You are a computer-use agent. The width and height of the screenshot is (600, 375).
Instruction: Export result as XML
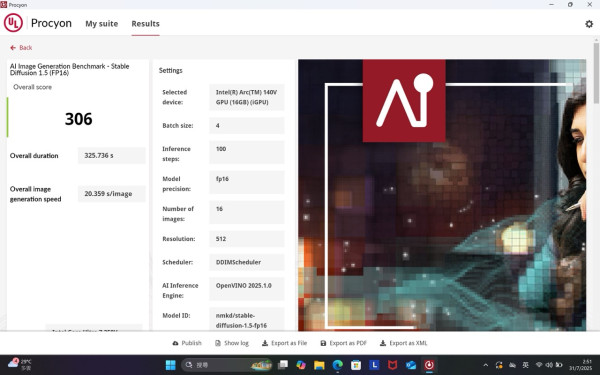[x=403, y=343]
